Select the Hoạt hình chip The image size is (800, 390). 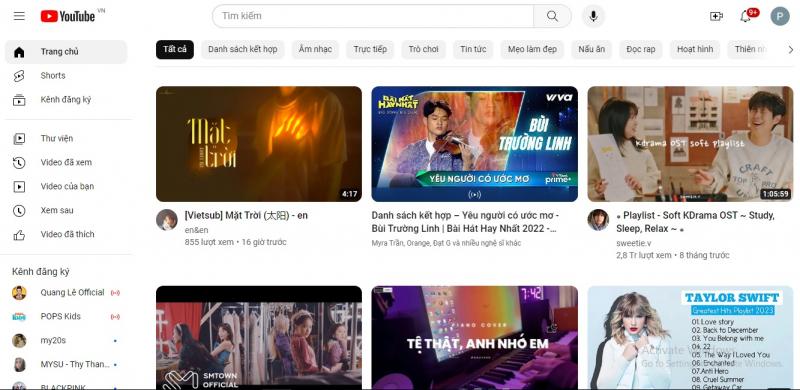click(x=695, y=50)
